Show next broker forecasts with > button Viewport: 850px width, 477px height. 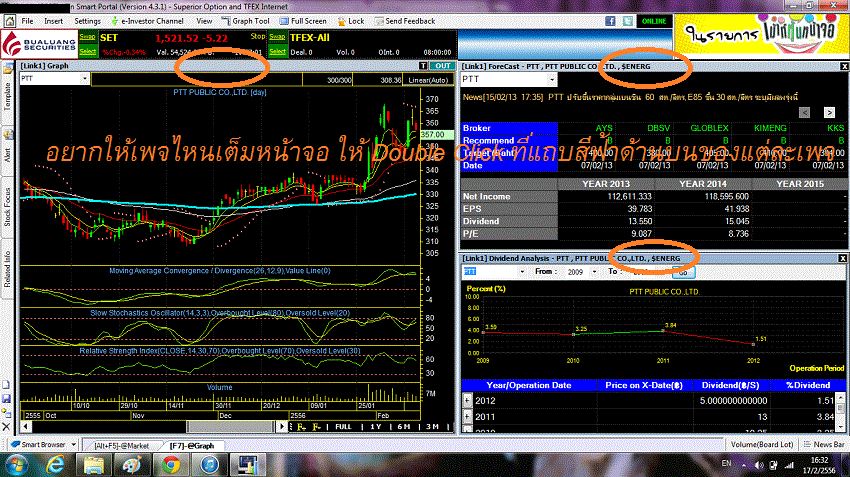tap(829, 112)
